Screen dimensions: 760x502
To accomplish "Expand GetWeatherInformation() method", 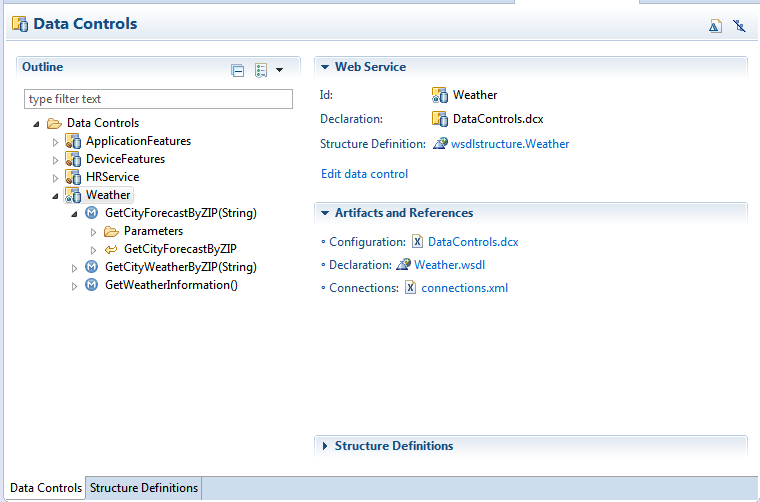I will click(x=74, y=286).
